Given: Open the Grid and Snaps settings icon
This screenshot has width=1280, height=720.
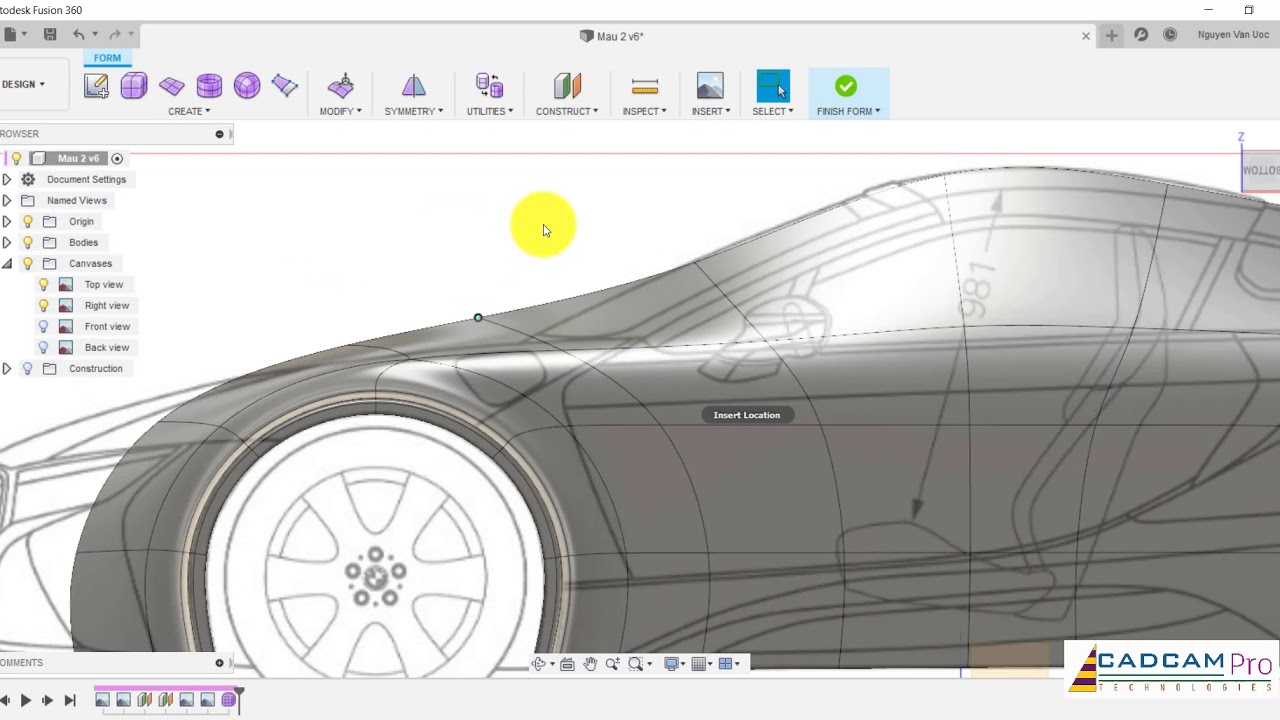Looking at the screenshot, I should pos(698,664).
